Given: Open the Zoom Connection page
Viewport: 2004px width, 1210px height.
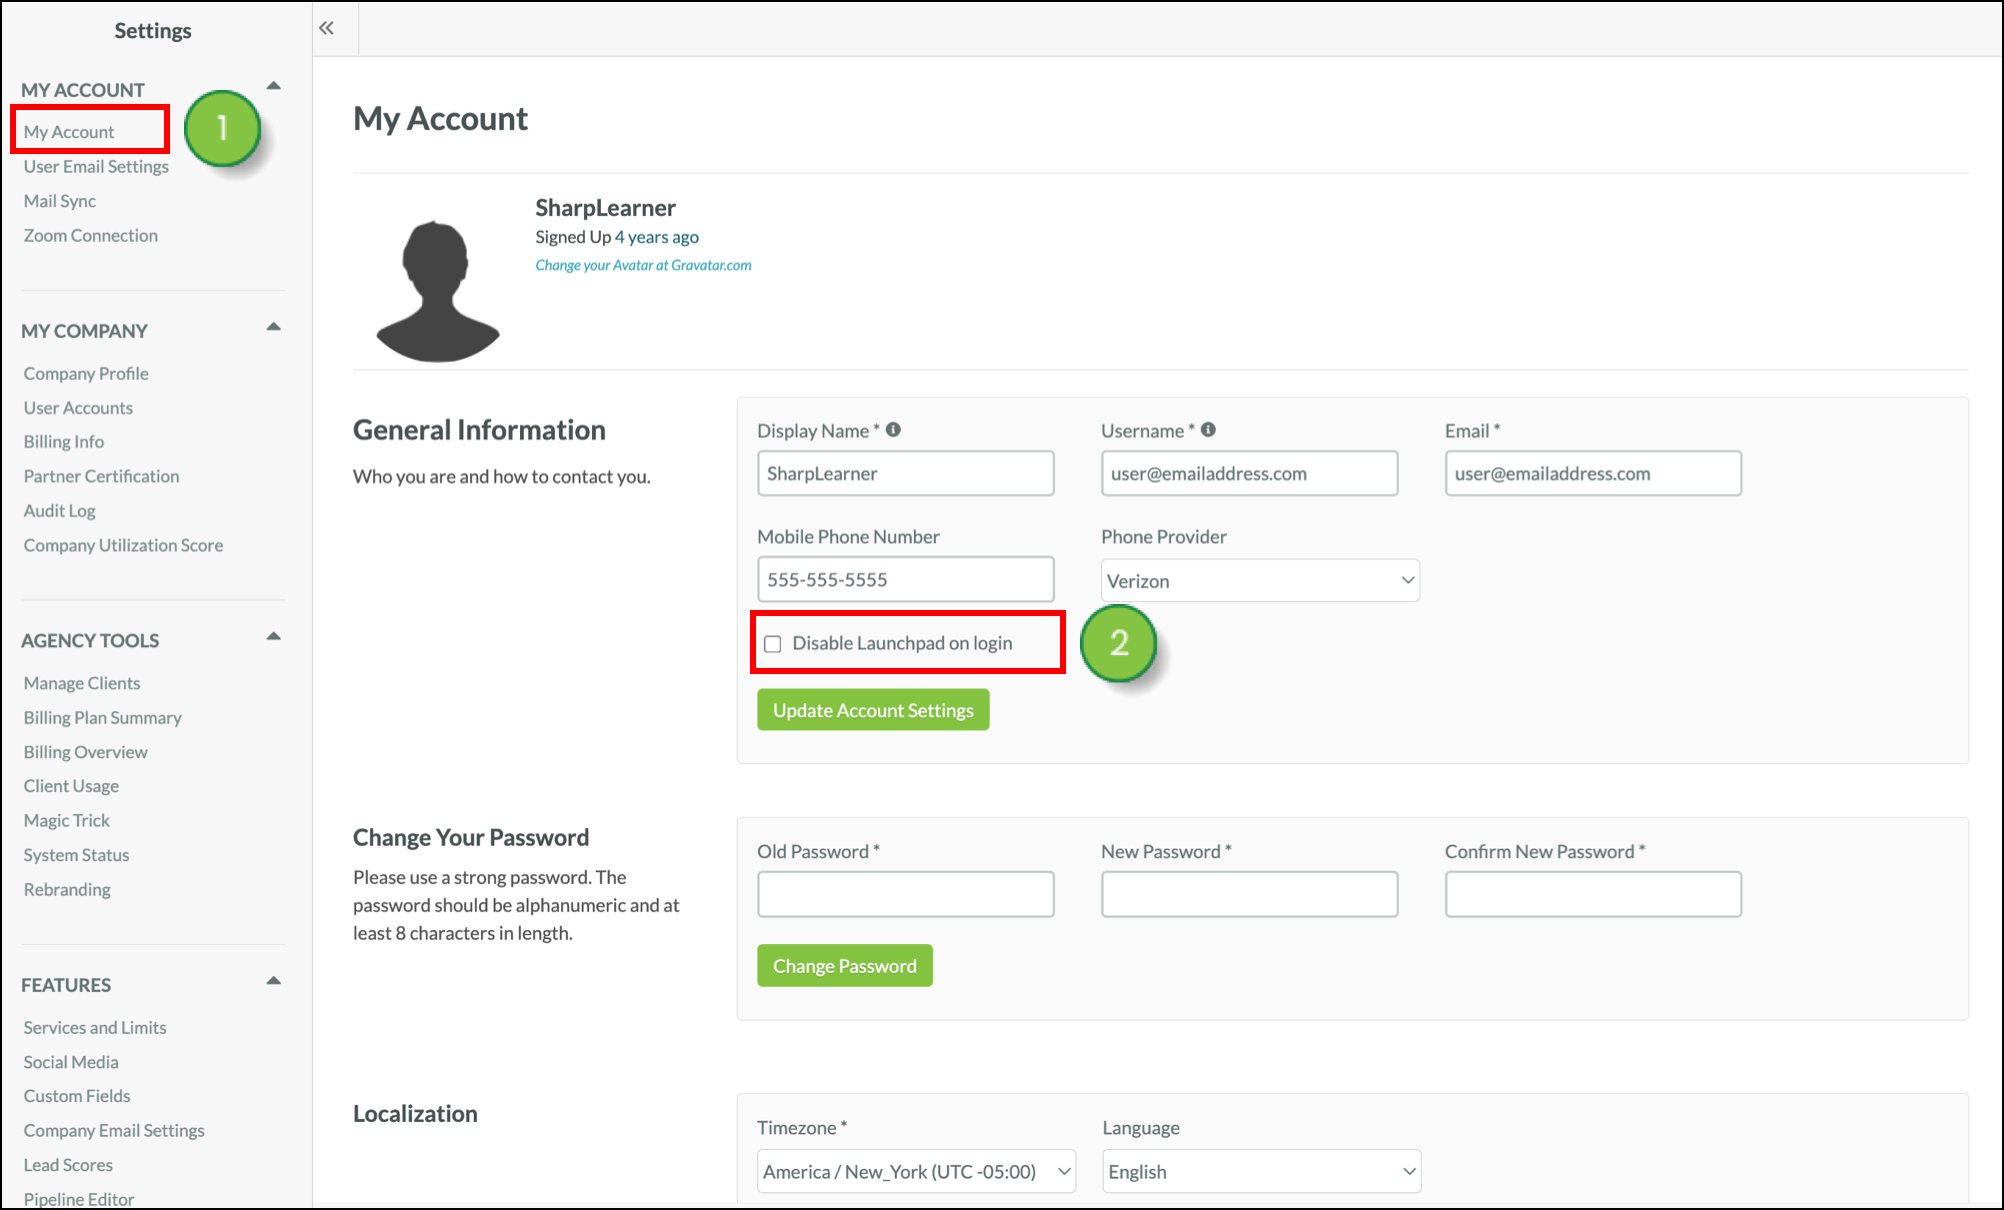Looking at the screenshot, I should [x=91, y=235].
